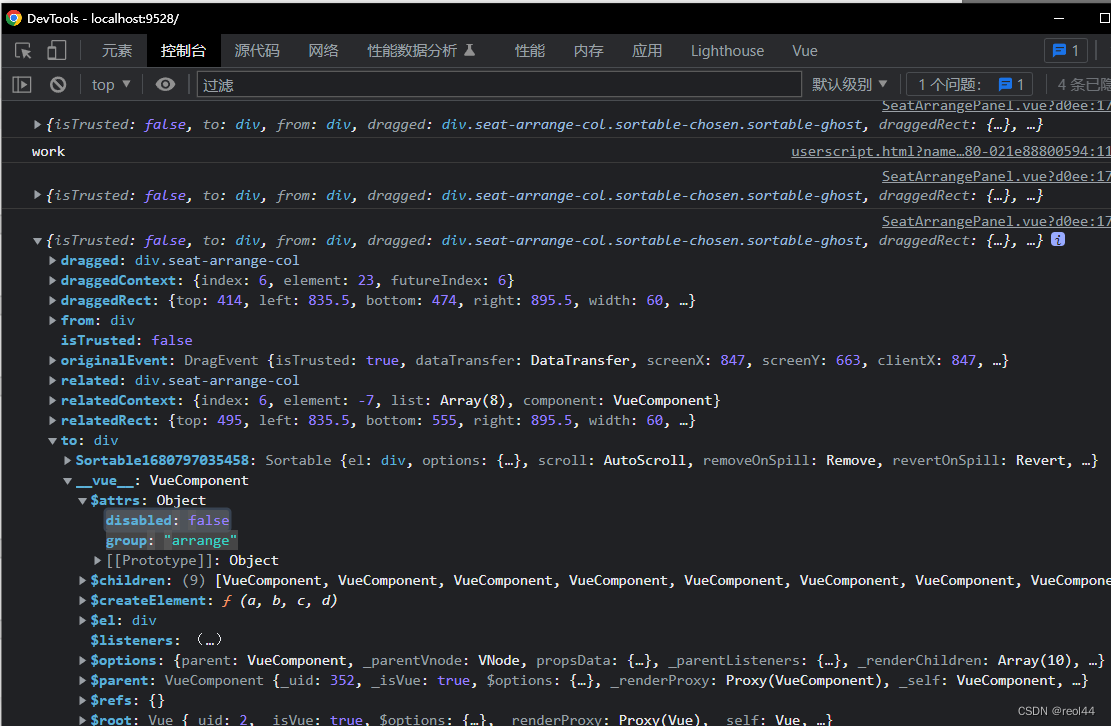Click the Chrome logo in the title bar
1111x726 pixels.
(x=13, y=18)
